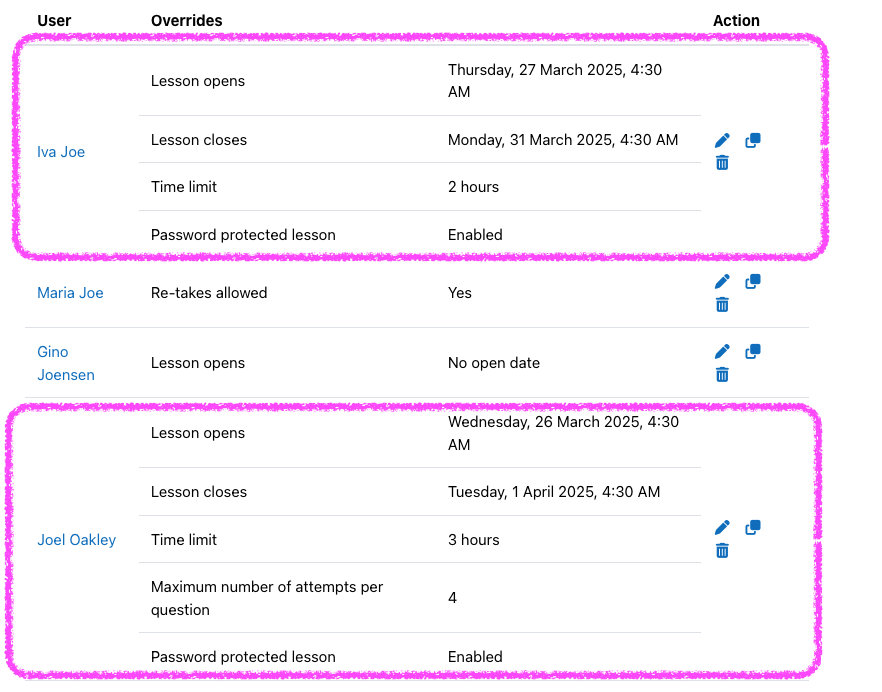Delete Joel Oakley's override
Viewport: 882px width, 692px height.
(722, 551)
